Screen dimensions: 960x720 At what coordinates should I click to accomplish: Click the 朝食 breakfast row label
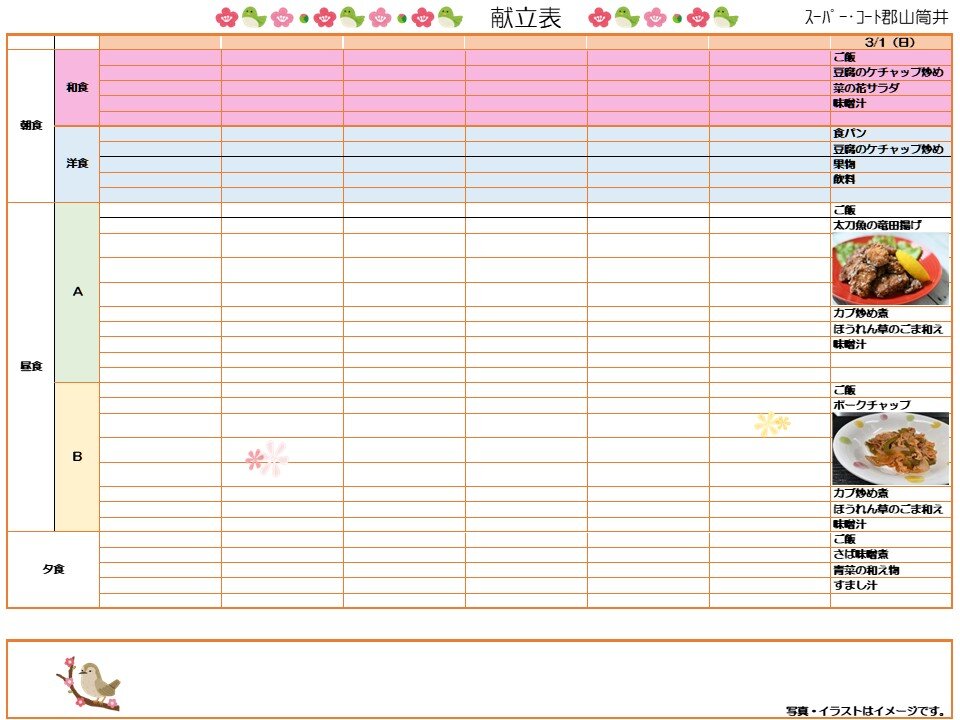31,126
